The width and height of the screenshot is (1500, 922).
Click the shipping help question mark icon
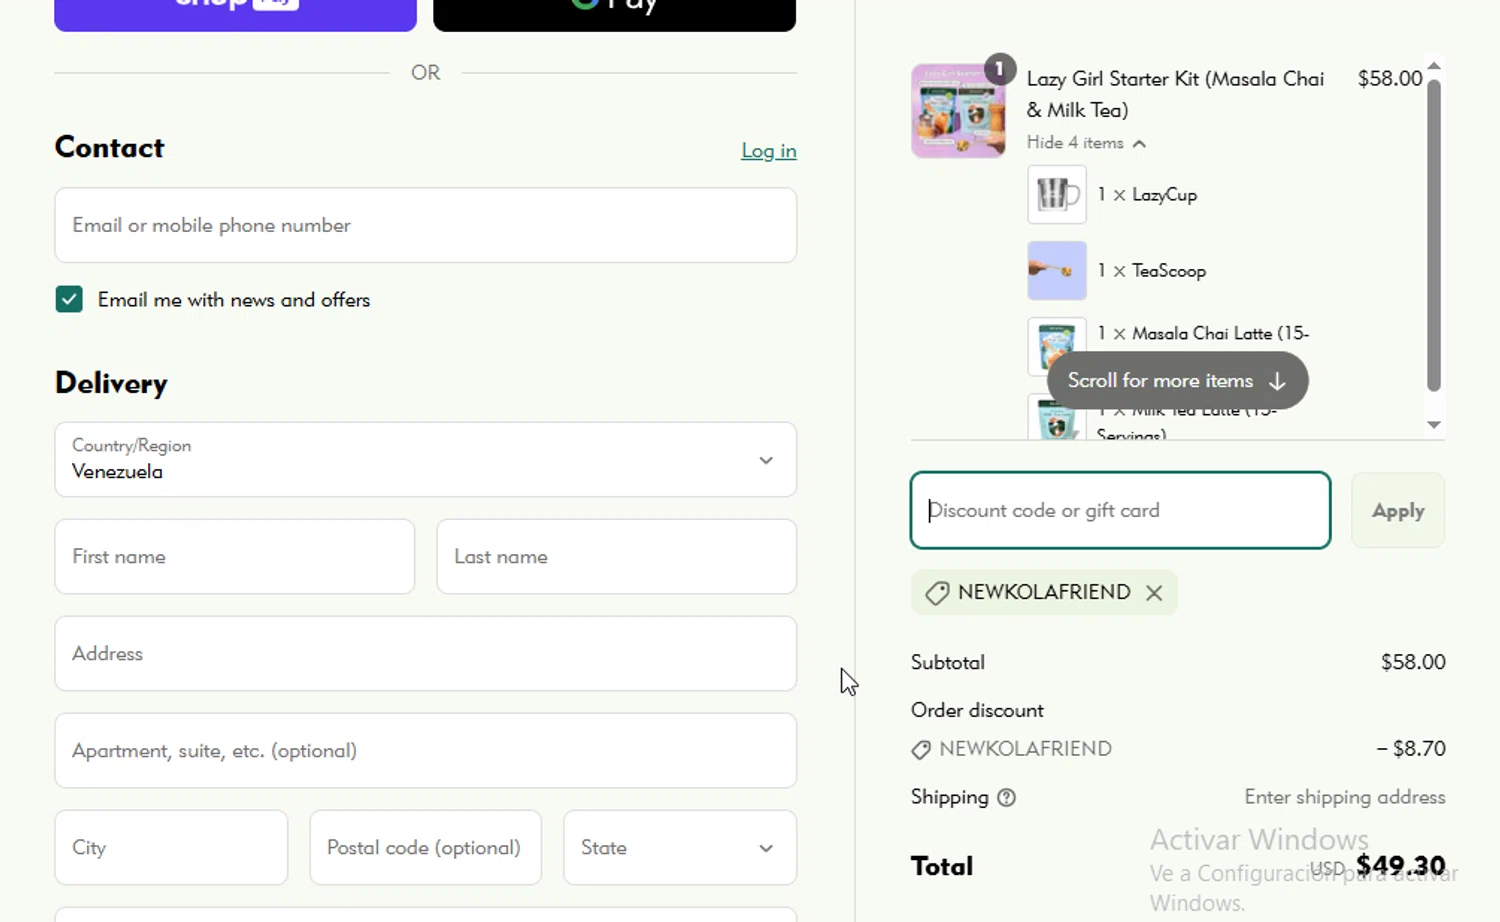[x=1006, y=798]
